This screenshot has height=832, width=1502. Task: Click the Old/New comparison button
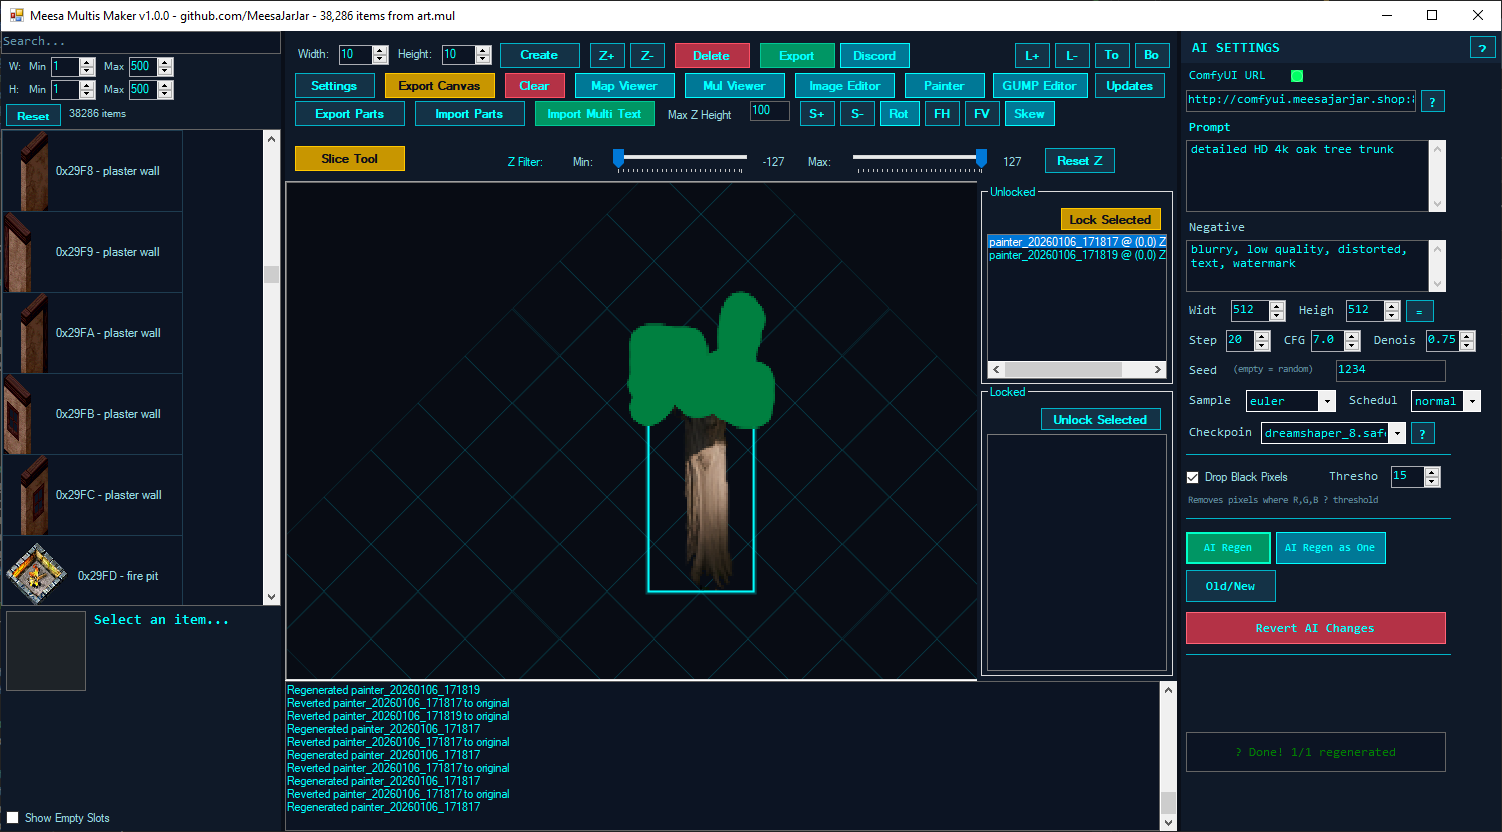1230,586
